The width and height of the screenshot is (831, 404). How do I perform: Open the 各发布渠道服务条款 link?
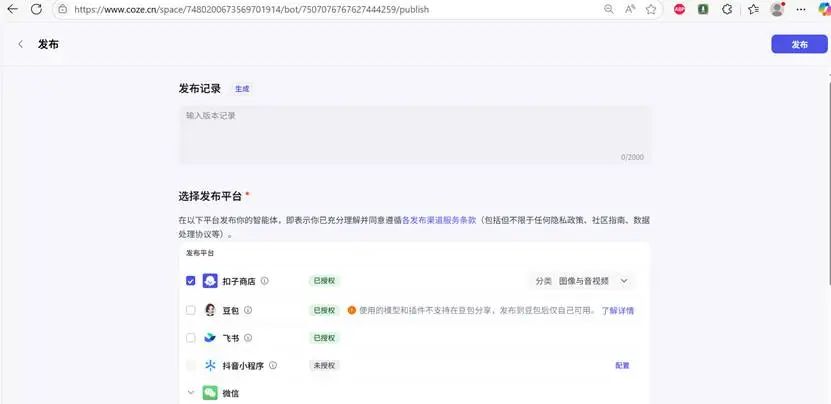click(x=439, y=220)
